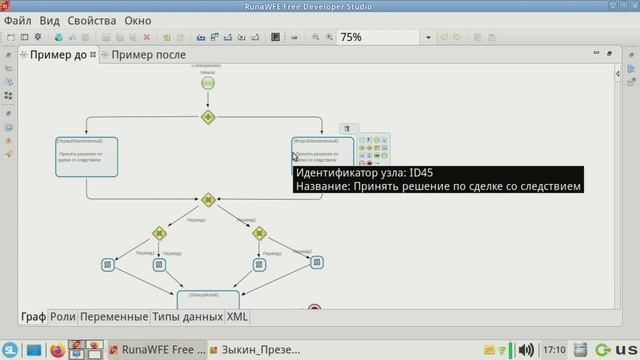Switch to the XML bottom tab
The width and height of the screenshot is (640, 360).
pyautogui.click(x=237, y=317)
